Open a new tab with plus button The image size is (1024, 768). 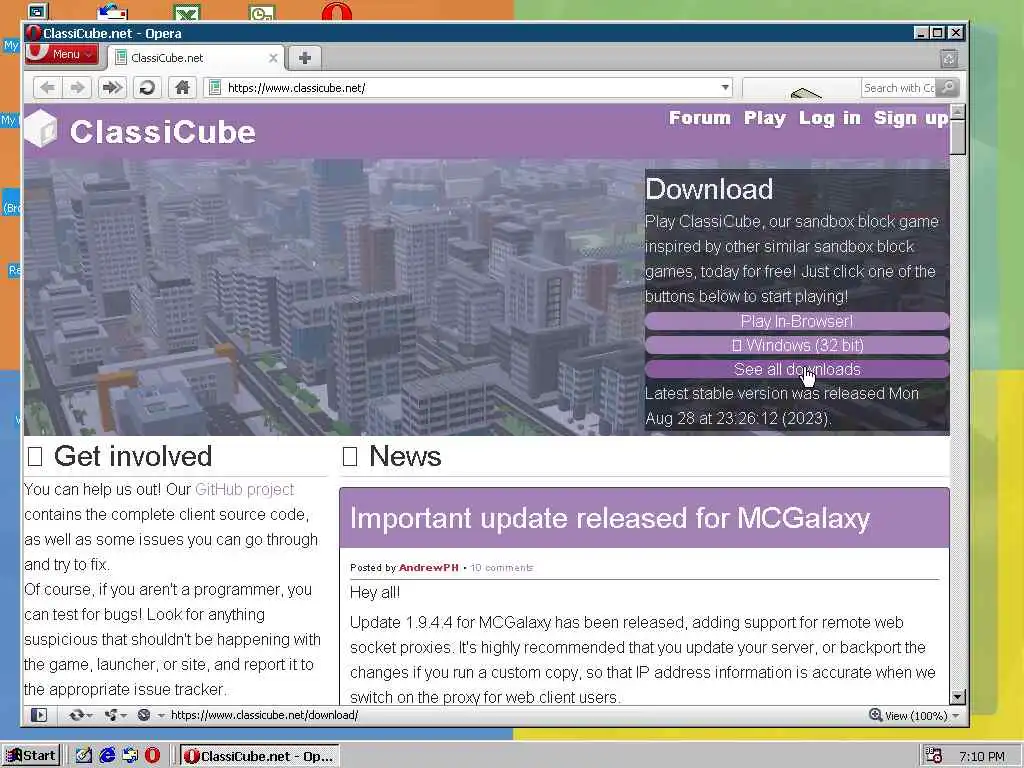(304, 57)
